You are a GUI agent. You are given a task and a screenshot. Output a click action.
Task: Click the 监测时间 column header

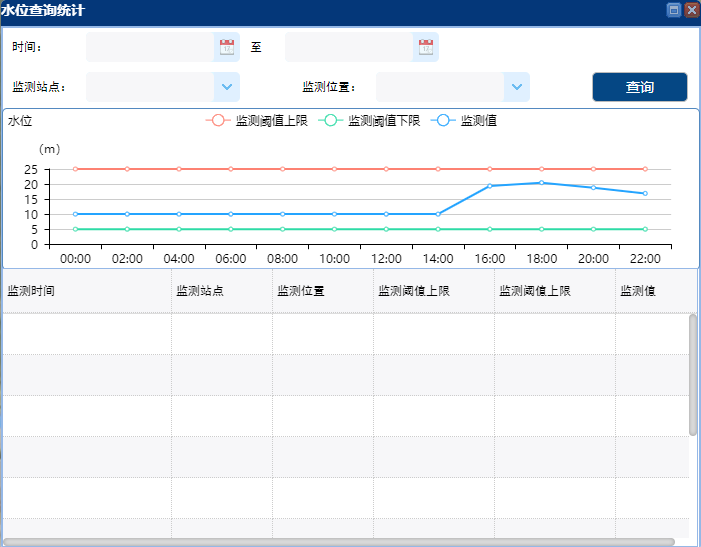[87, 291]
